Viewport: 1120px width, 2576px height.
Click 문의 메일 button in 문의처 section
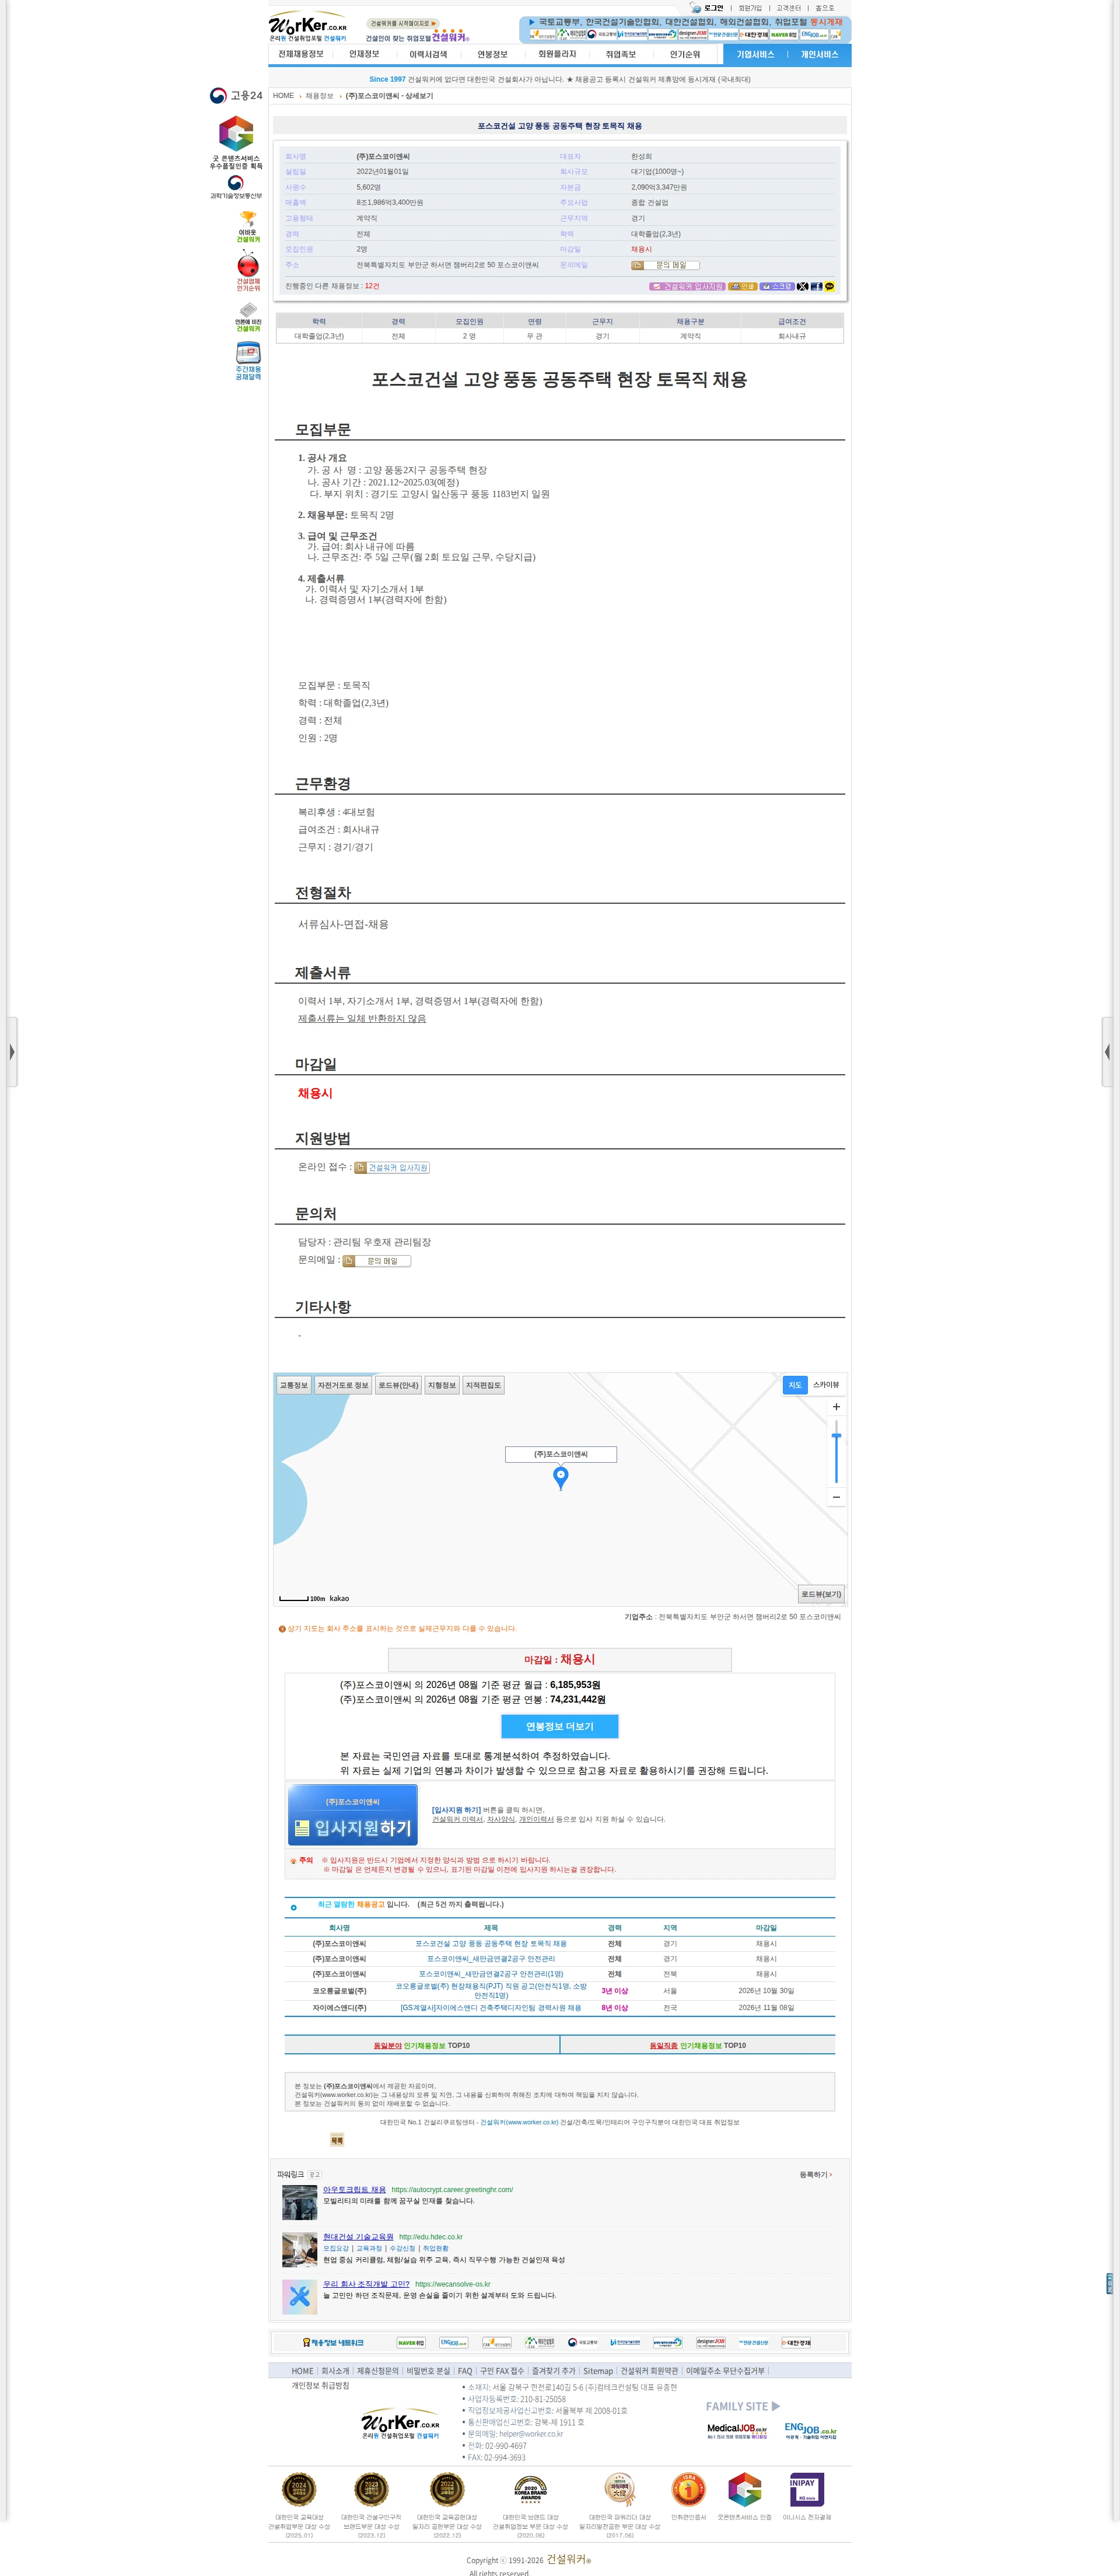377,1261
